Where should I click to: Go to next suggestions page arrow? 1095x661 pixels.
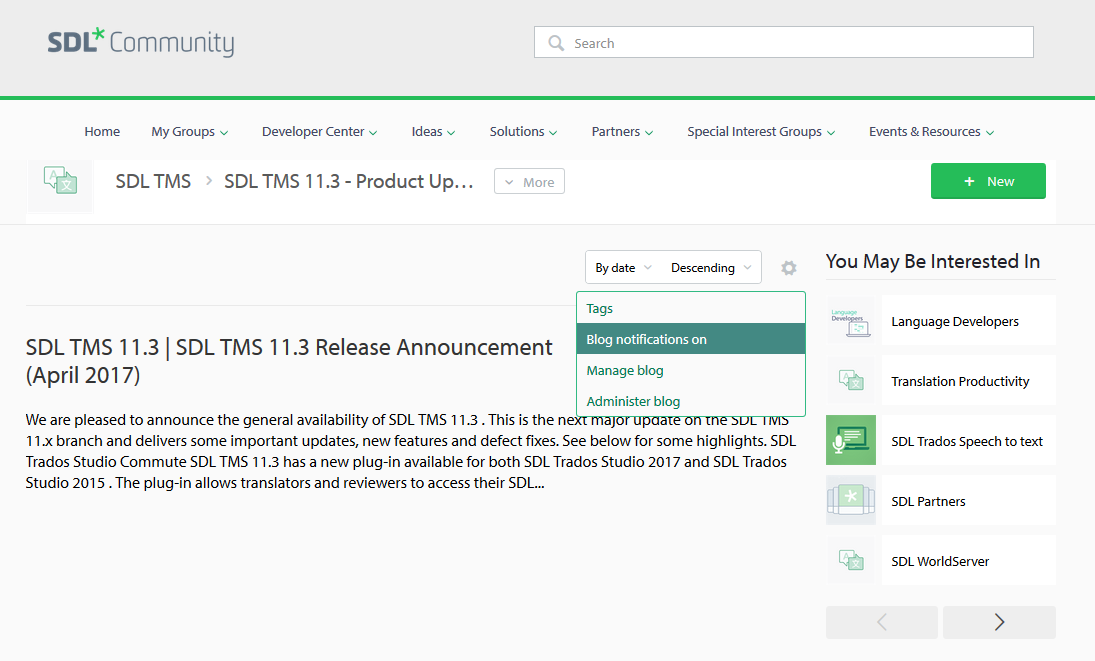pos(999,622)
